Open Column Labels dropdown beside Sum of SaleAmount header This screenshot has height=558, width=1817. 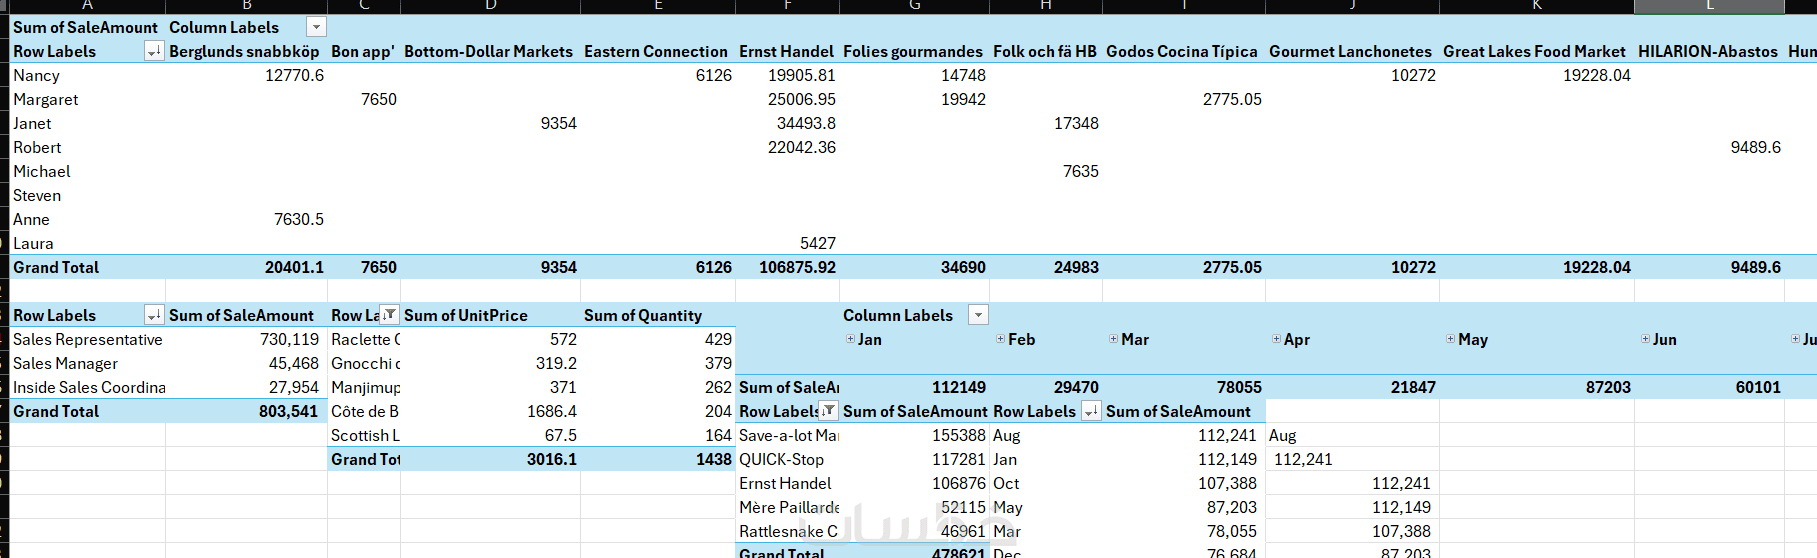pyautogui.click(x=316, y=27)
